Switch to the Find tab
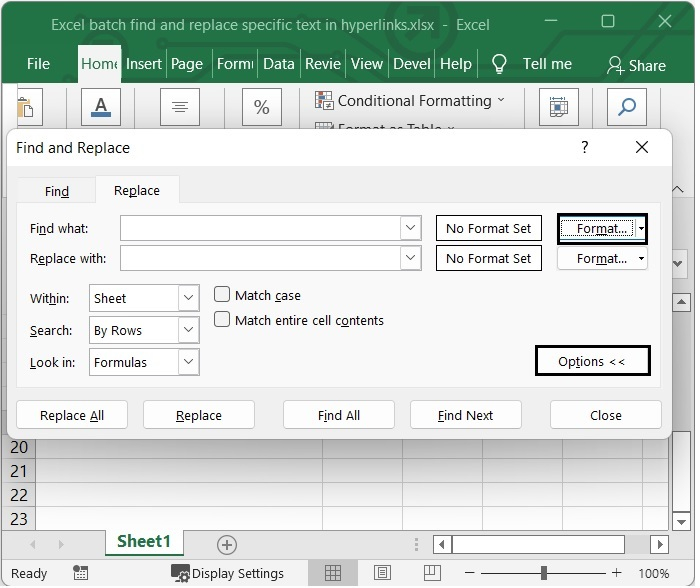Viewport: 700px width, 588px height. (57, 191)
